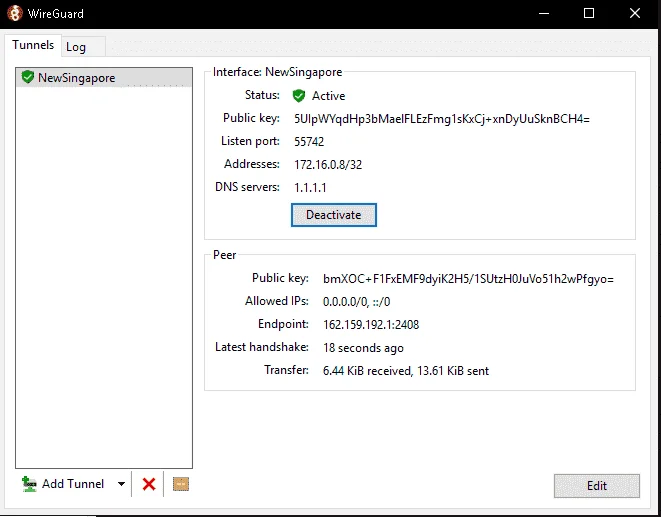
Task: Click the DNS server value 1.1.1.1
Action: 310,187
